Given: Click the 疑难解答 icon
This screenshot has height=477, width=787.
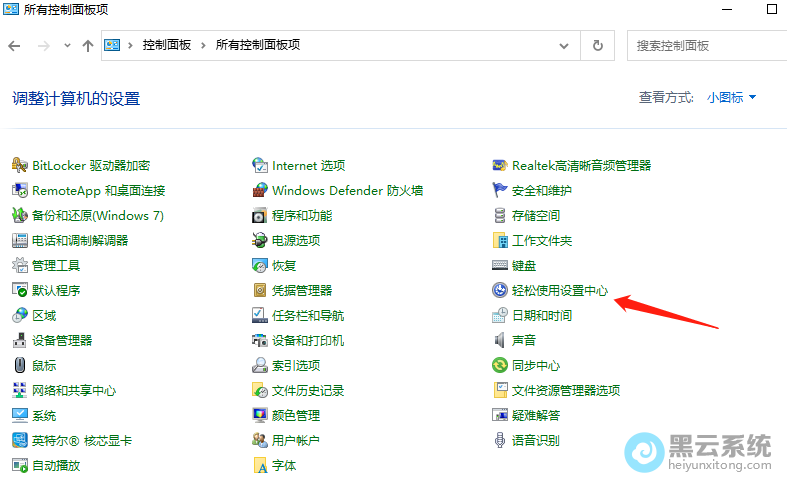Looking at the screenshot, I should [499, 415].
